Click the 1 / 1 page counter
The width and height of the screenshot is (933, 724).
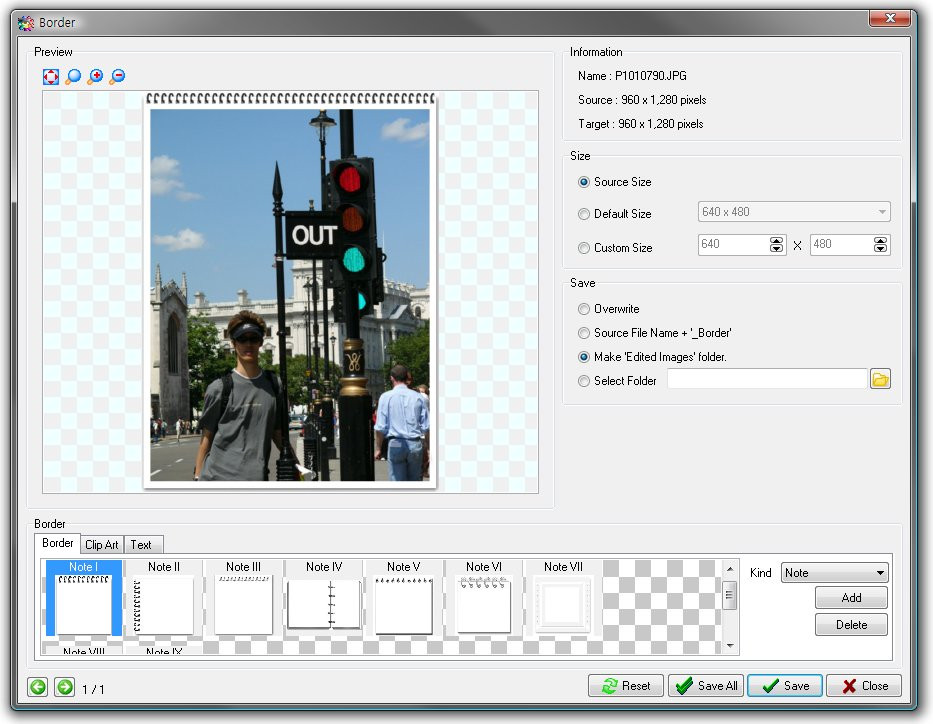coord(93,689)
